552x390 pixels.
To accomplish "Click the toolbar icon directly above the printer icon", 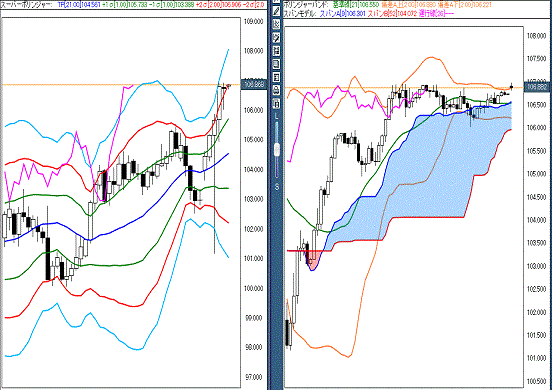I will coord(277,77).
